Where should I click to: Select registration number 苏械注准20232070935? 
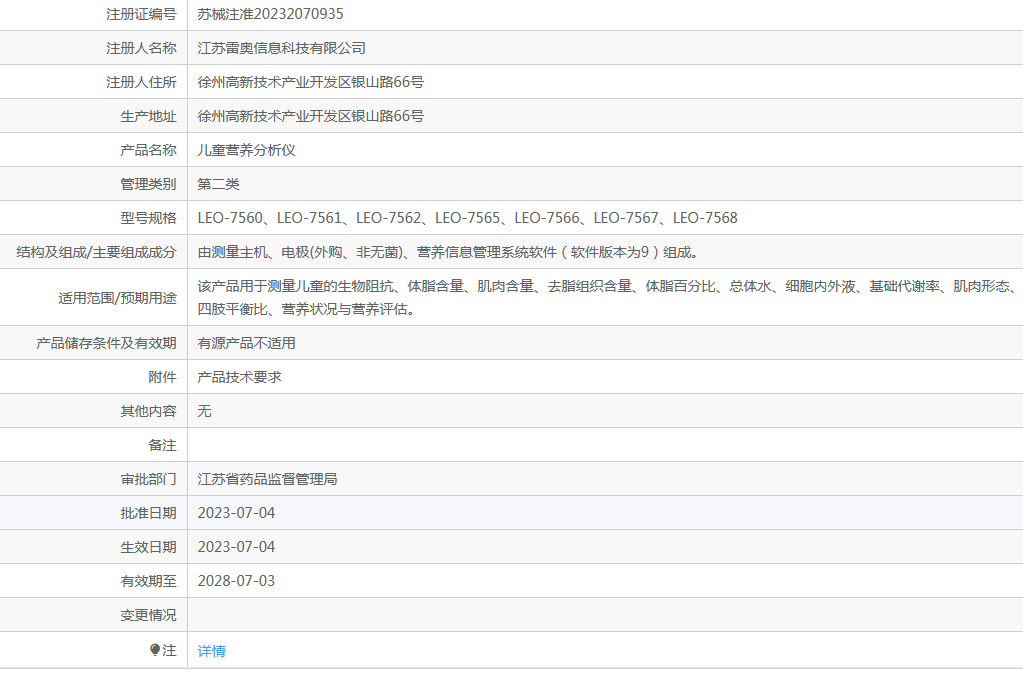point(270,14)
